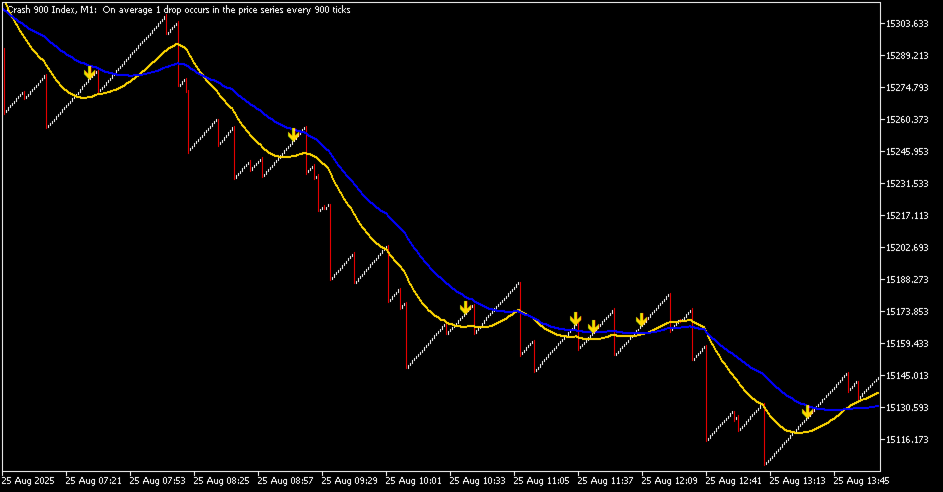The height and width of the screenshot is (492, 943).
Task: Select the yellow down arrow at 11:37
Action: pos(576,319)
